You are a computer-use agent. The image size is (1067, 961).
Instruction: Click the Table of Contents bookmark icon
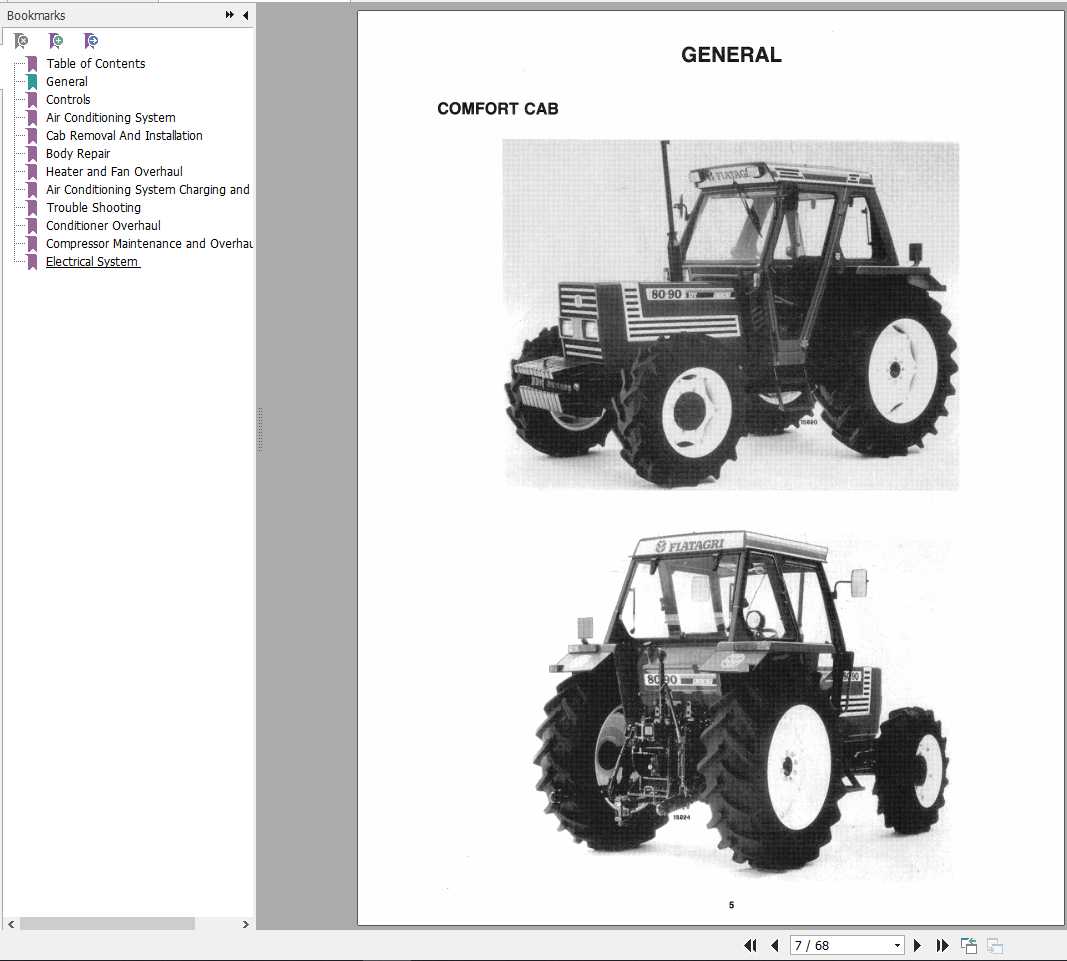tap(32, 64)
